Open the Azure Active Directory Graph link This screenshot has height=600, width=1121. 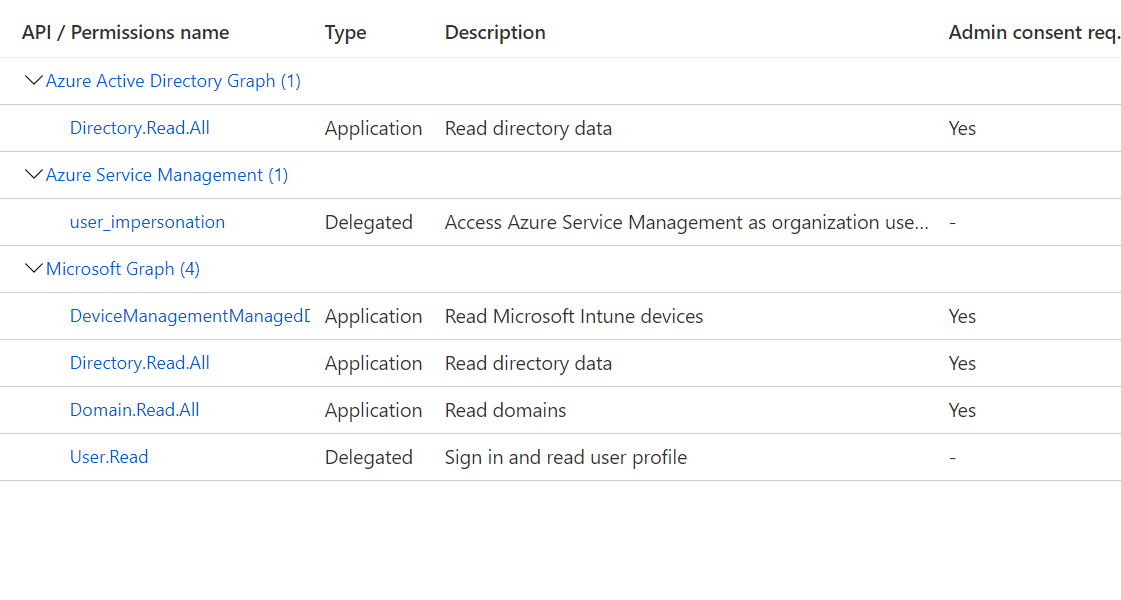[172, 80]
